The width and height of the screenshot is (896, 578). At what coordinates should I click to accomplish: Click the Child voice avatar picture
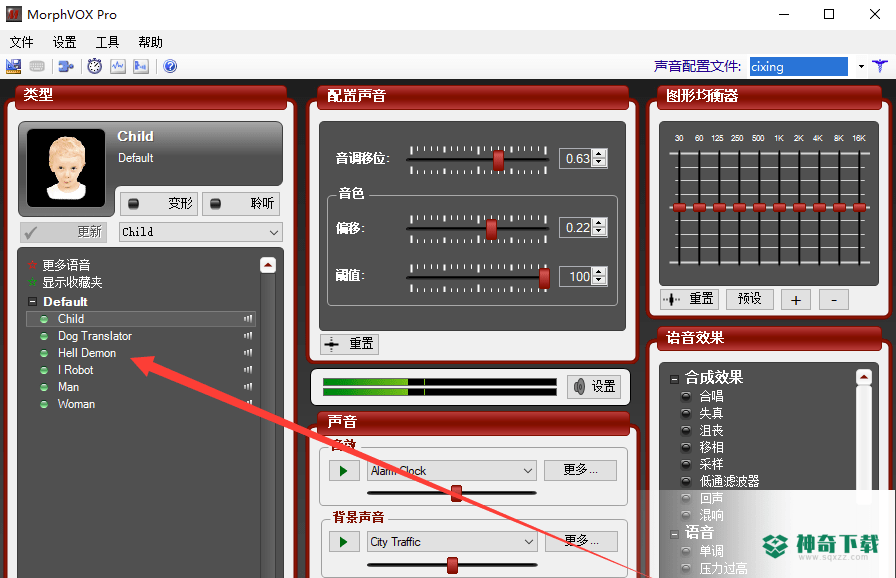pyautogui.click(x=66, y=168)
